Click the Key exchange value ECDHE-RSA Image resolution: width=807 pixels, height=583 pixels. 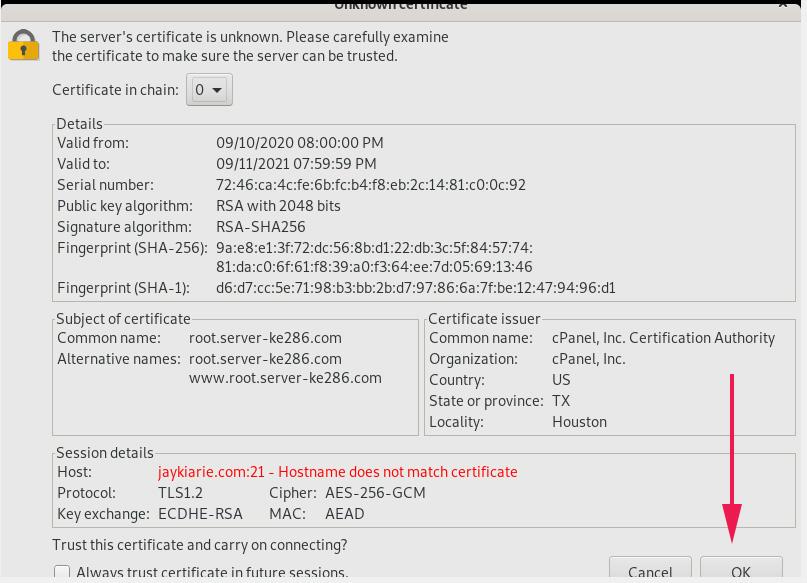(200, 514)
